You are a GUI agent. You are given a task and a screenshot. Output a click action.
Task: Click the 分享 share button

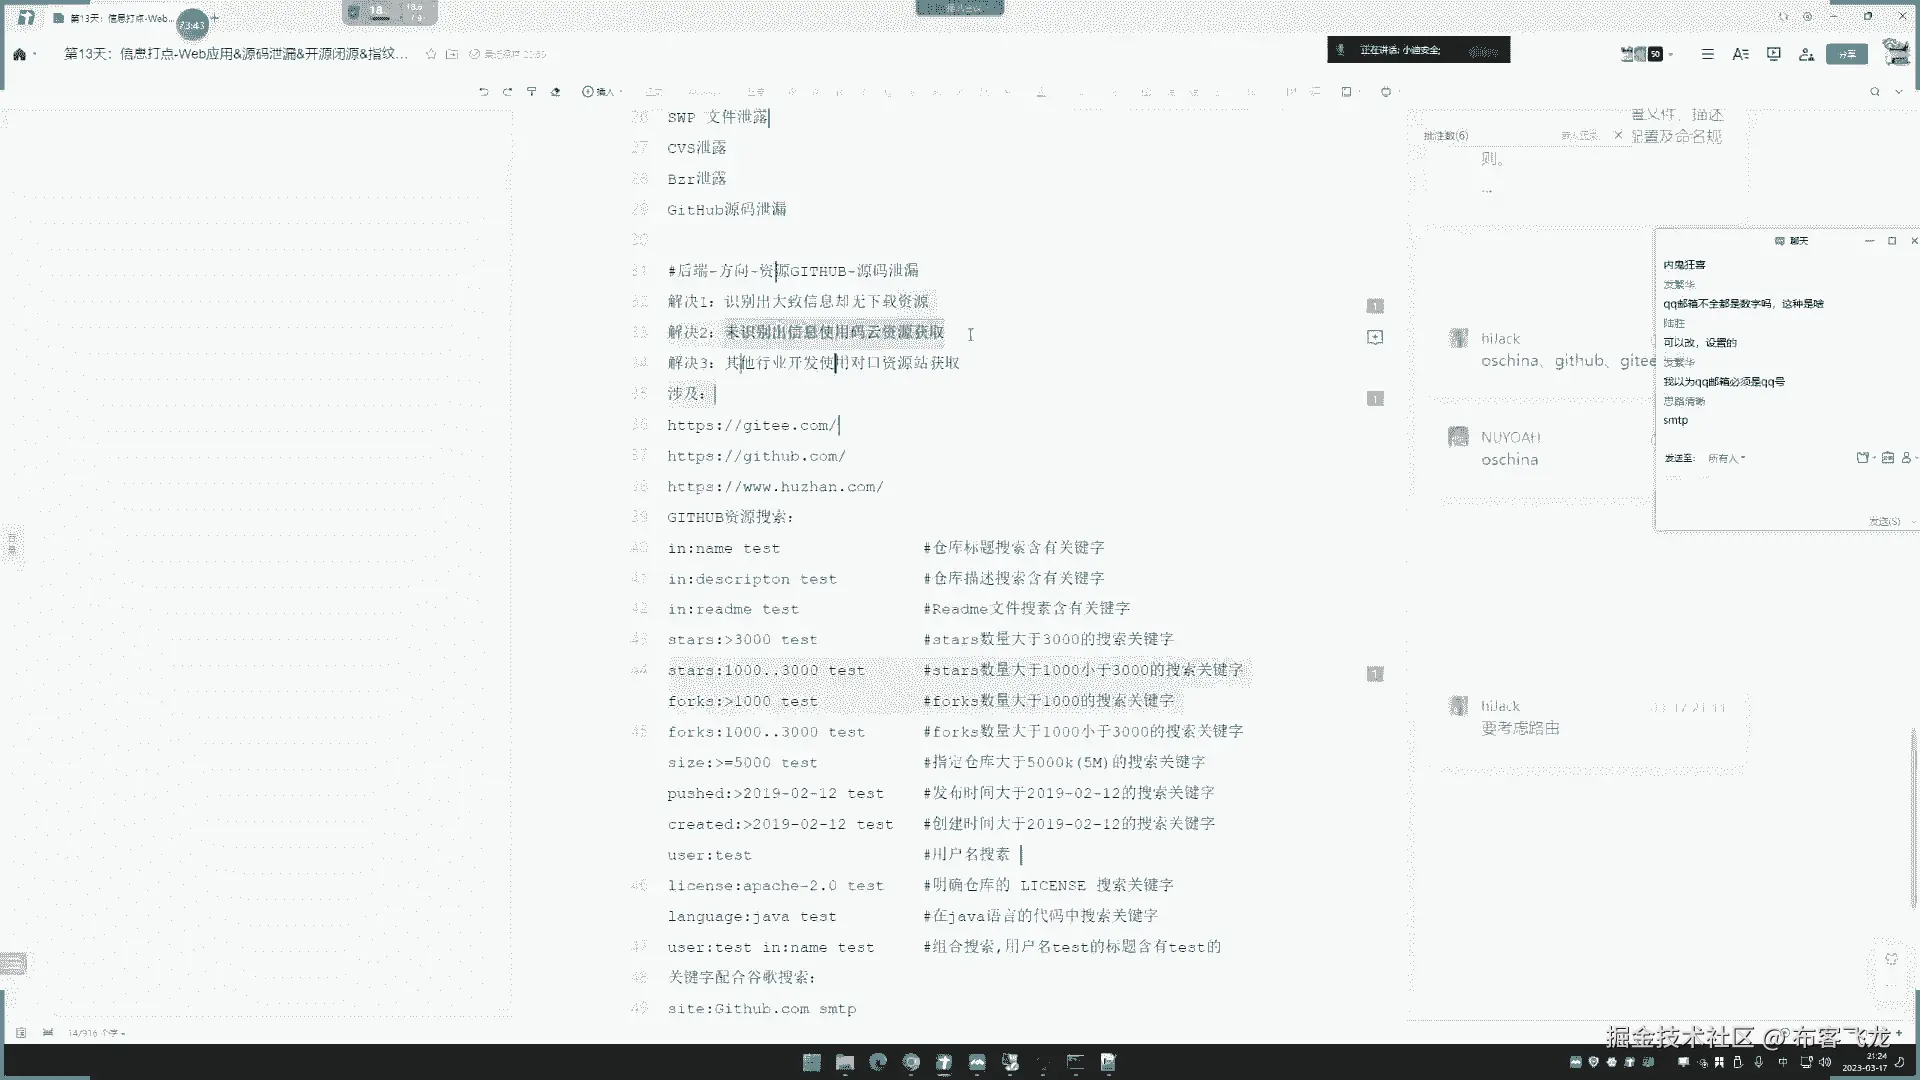coord(1846,54)
